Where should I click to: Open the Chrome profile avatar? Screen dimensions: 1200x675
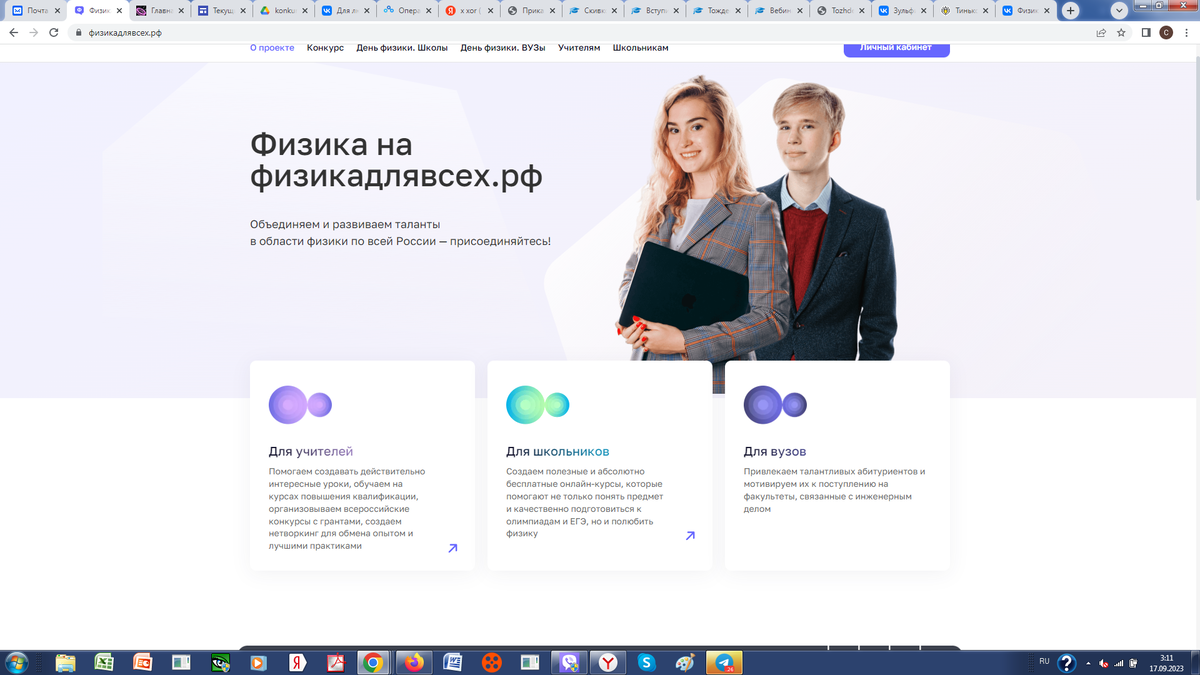pyautogui.click(x=1166, y=32)
